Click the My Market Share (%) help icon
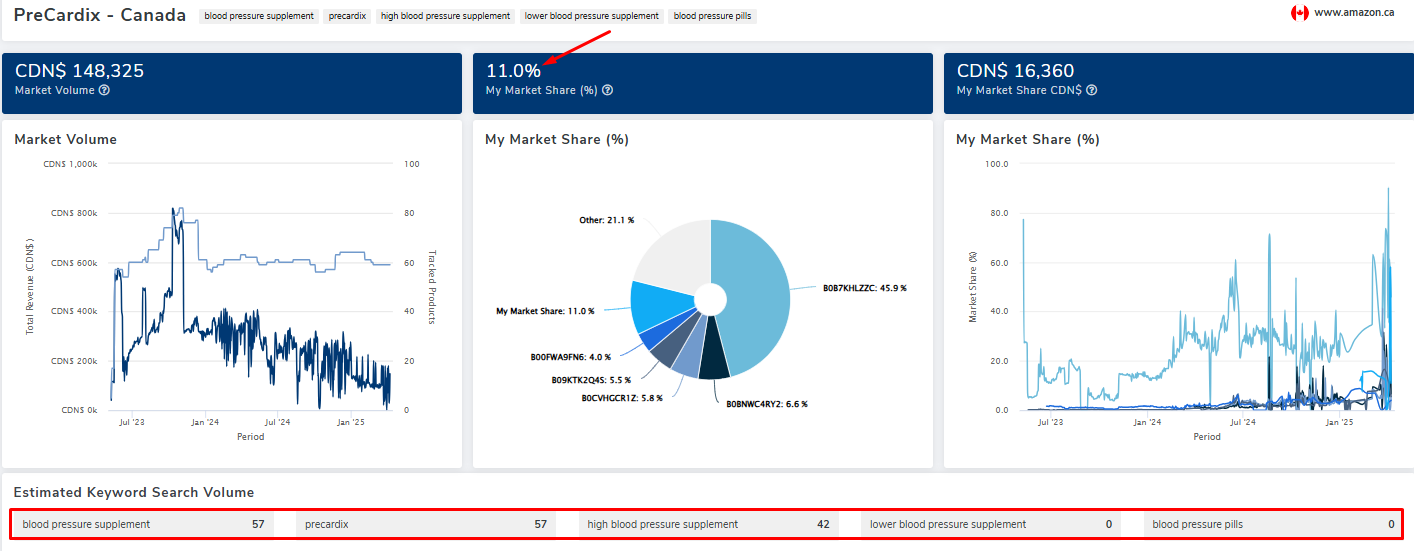 [x=607, y=90]
